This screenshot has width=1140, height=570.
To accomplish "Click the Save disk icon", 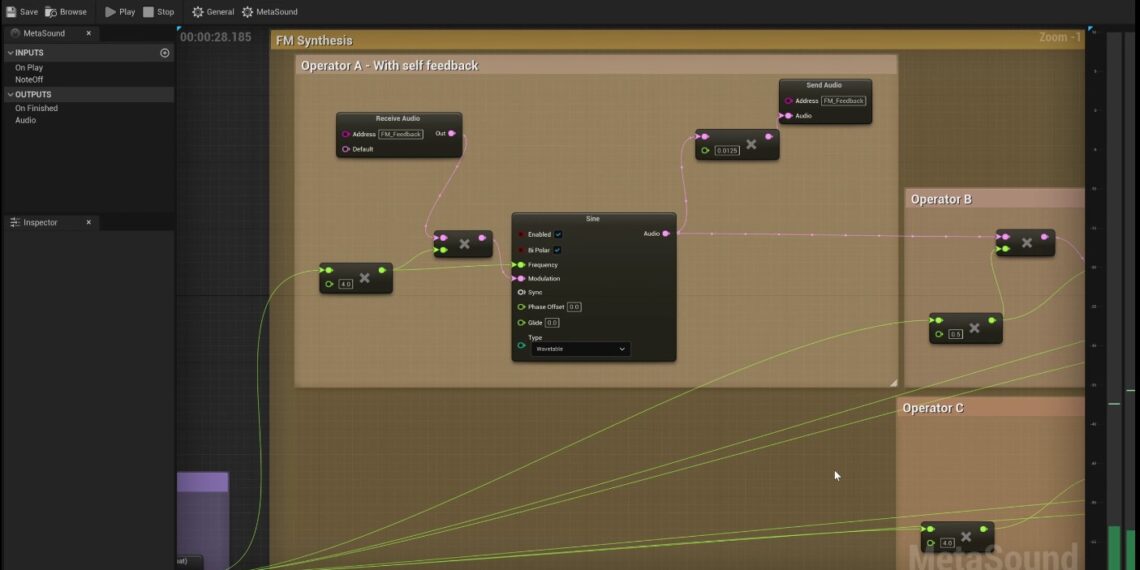I will [x=11, y=12].
